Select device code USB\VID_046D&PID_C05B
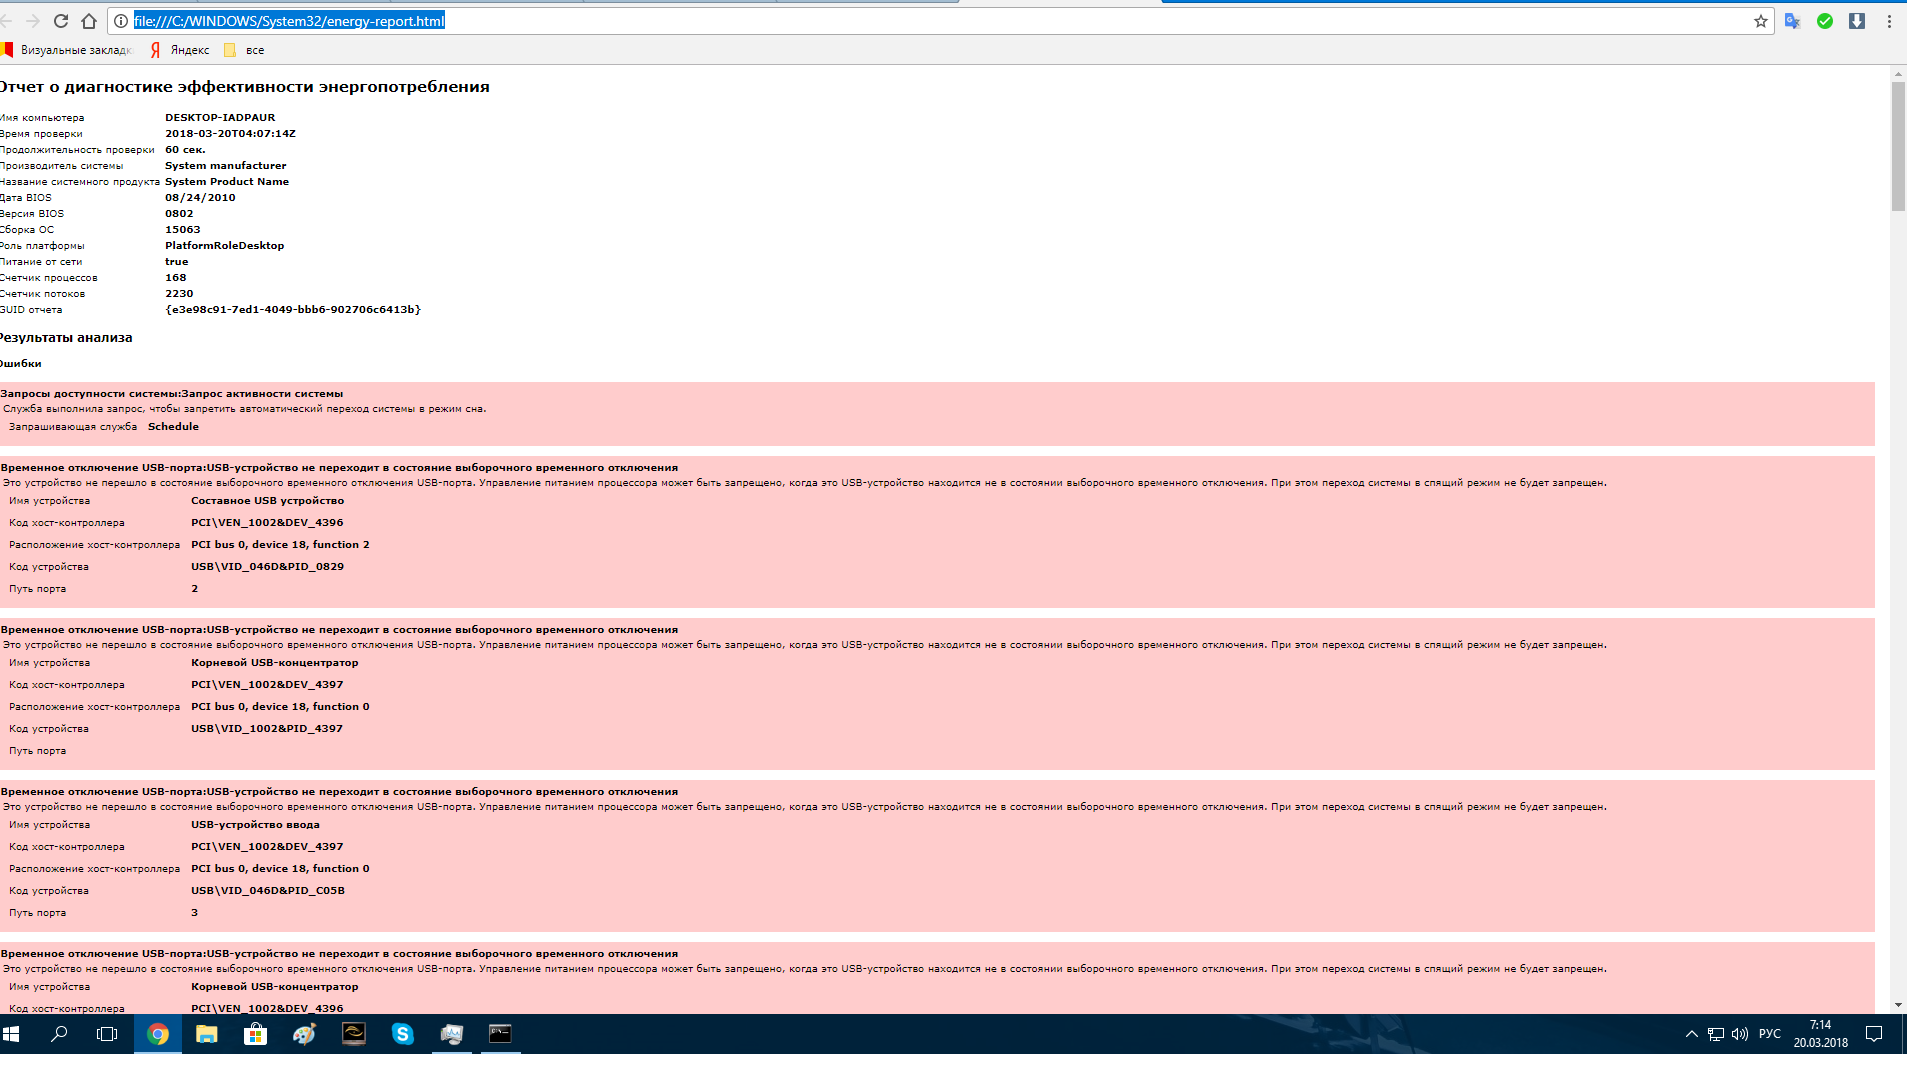Viewport: 1920px width, 1080px height. coord(268,891)
